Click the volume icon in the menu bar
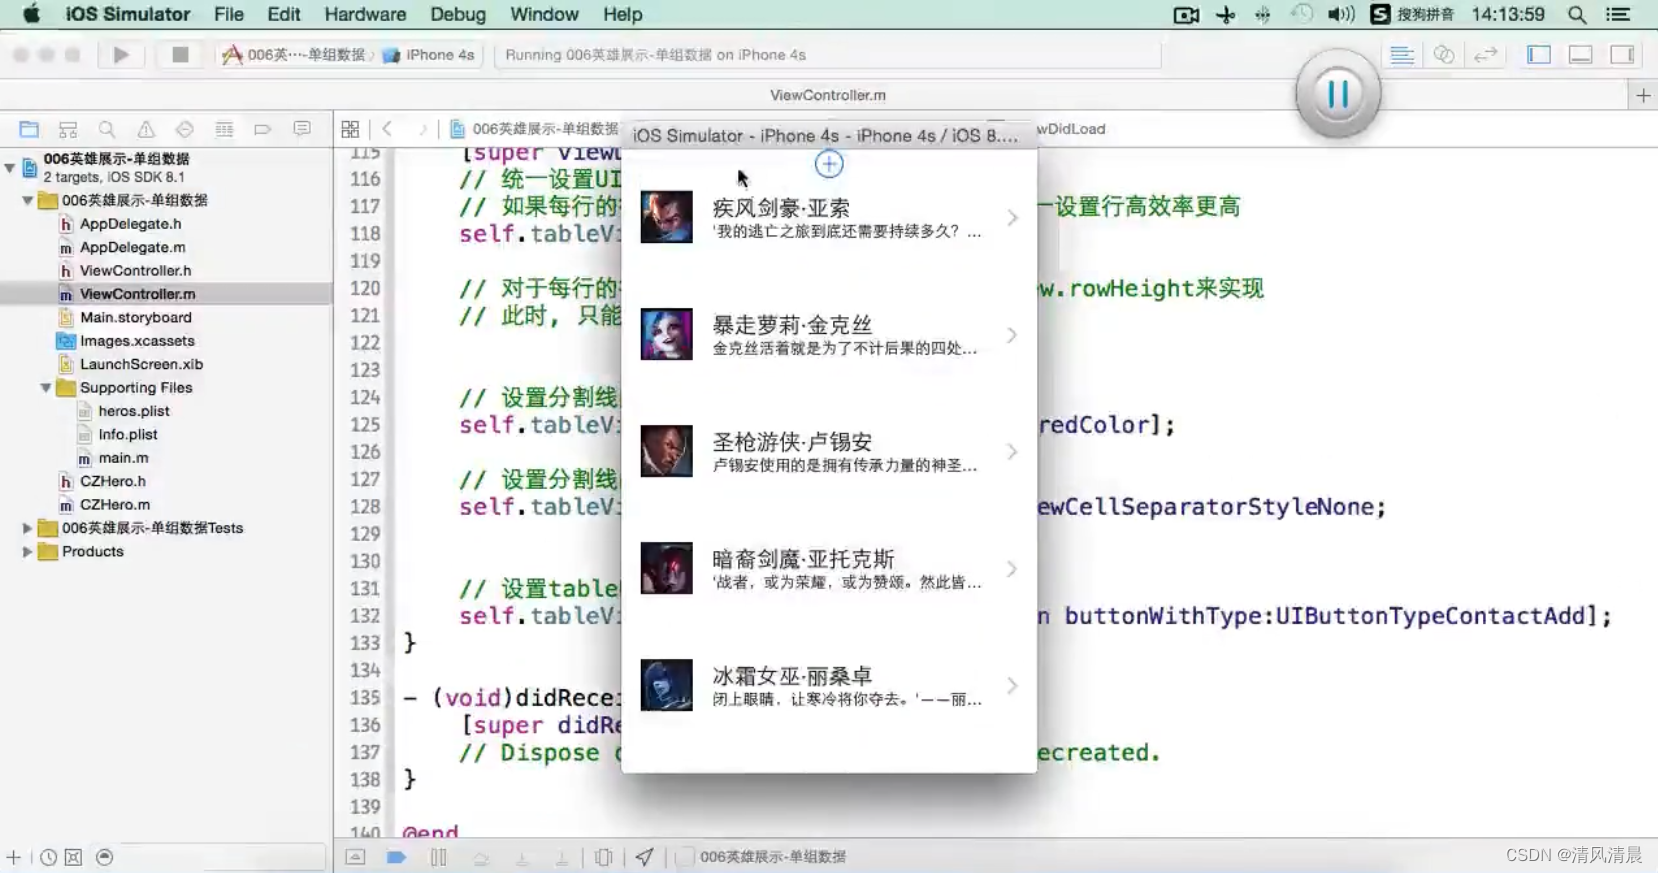Image resolution: width=1658 pixels, height=873 pixels. (x=1341, y=15)
